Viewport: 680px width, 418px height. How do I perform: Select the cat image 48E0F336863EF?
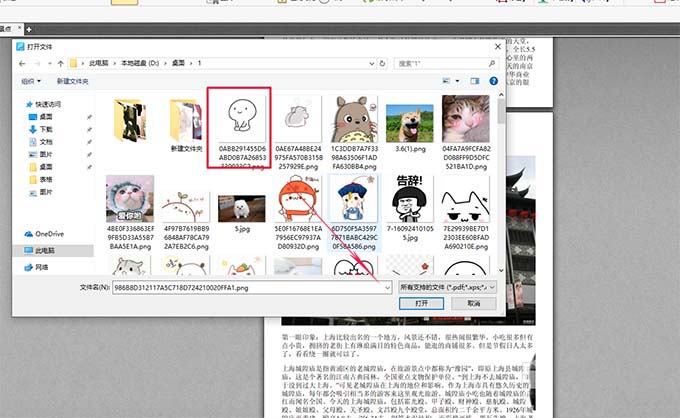click(x=130, y=213)
